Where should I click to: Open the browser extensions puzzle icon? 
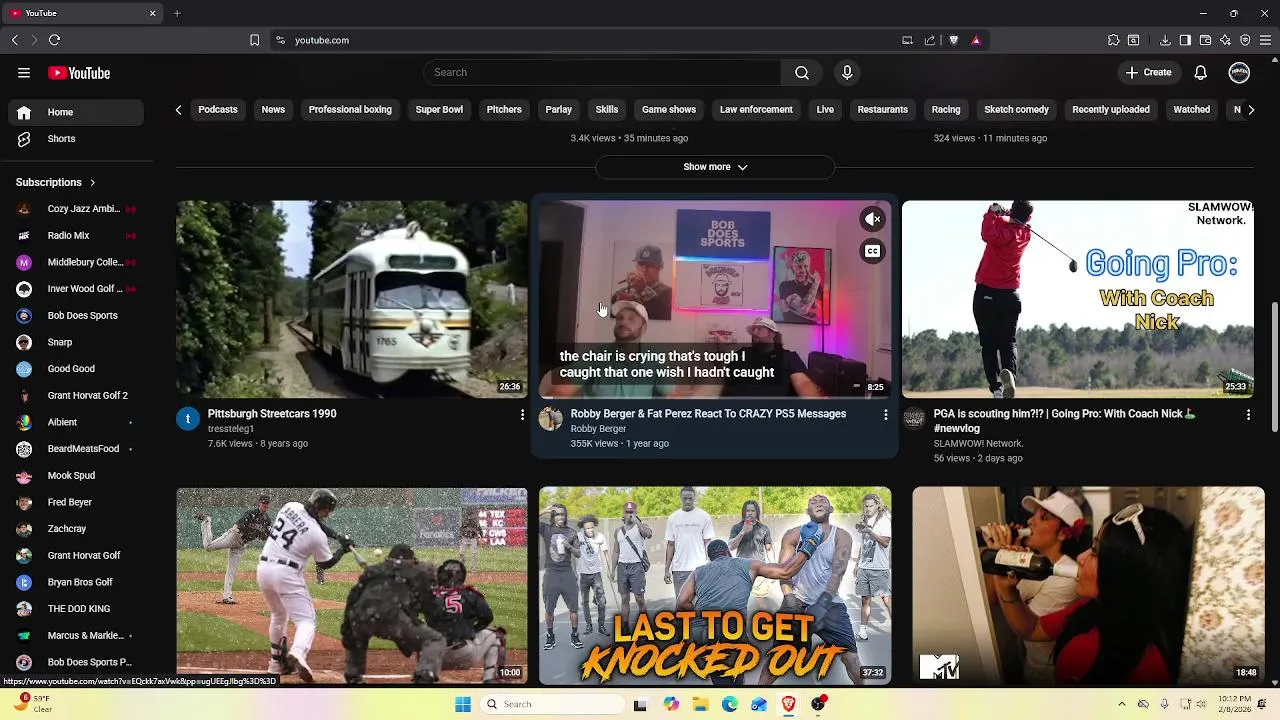1113,40
